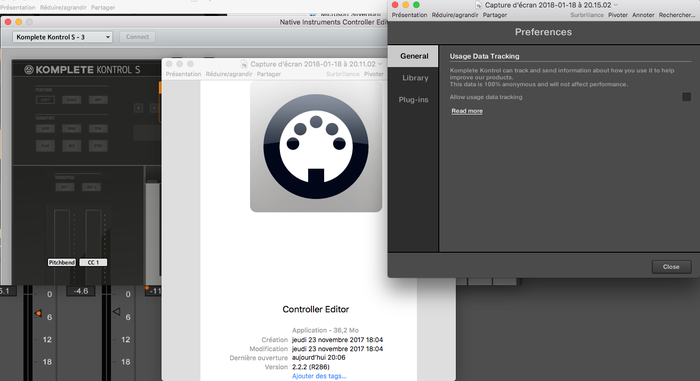The height and width of the screenshot is (381, 700).
Task: Click the Application - 36,2 Mo text
Action: pyautogui.click(x=325, y=330)
